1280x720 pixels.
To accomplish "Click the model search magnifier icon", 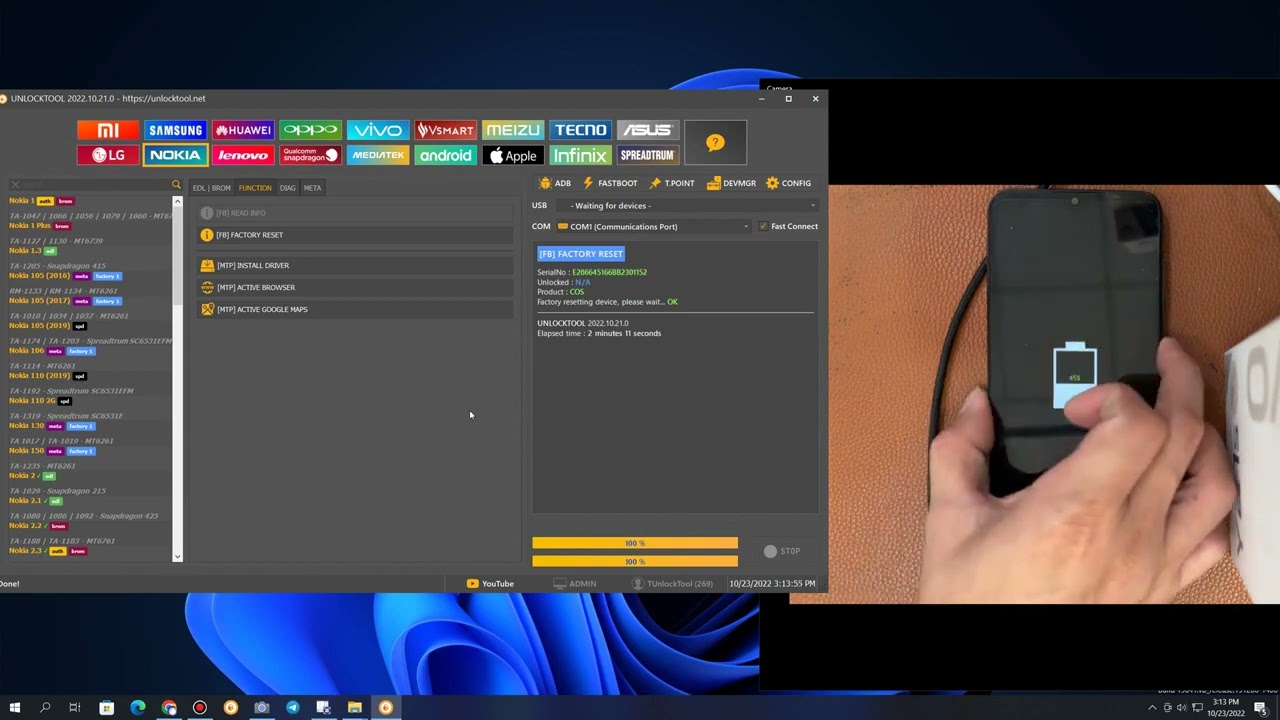I will tap(176, 185).
